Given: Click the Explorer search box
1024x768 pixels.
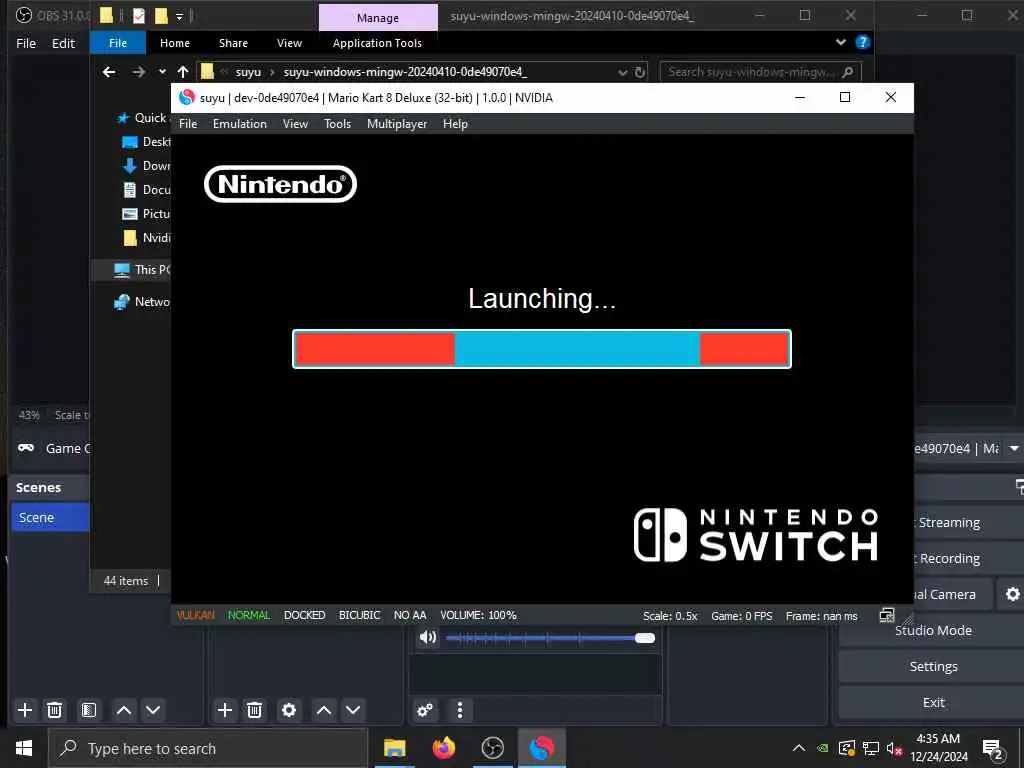Looking at the screenshot, I should pyautogui.click(x=761, y=72).
